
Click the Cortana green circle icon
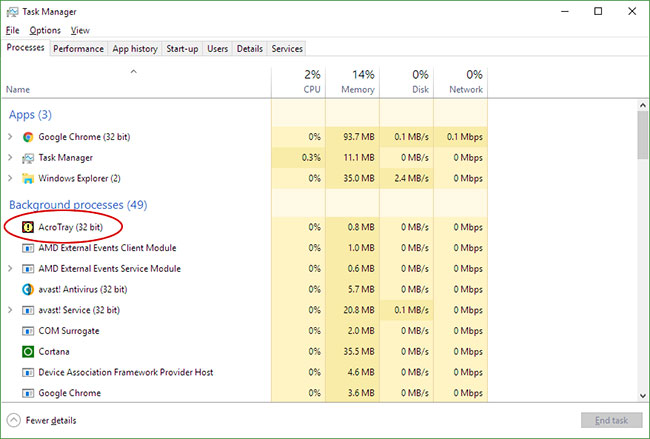pyautogui.click(x=28, y=352)
